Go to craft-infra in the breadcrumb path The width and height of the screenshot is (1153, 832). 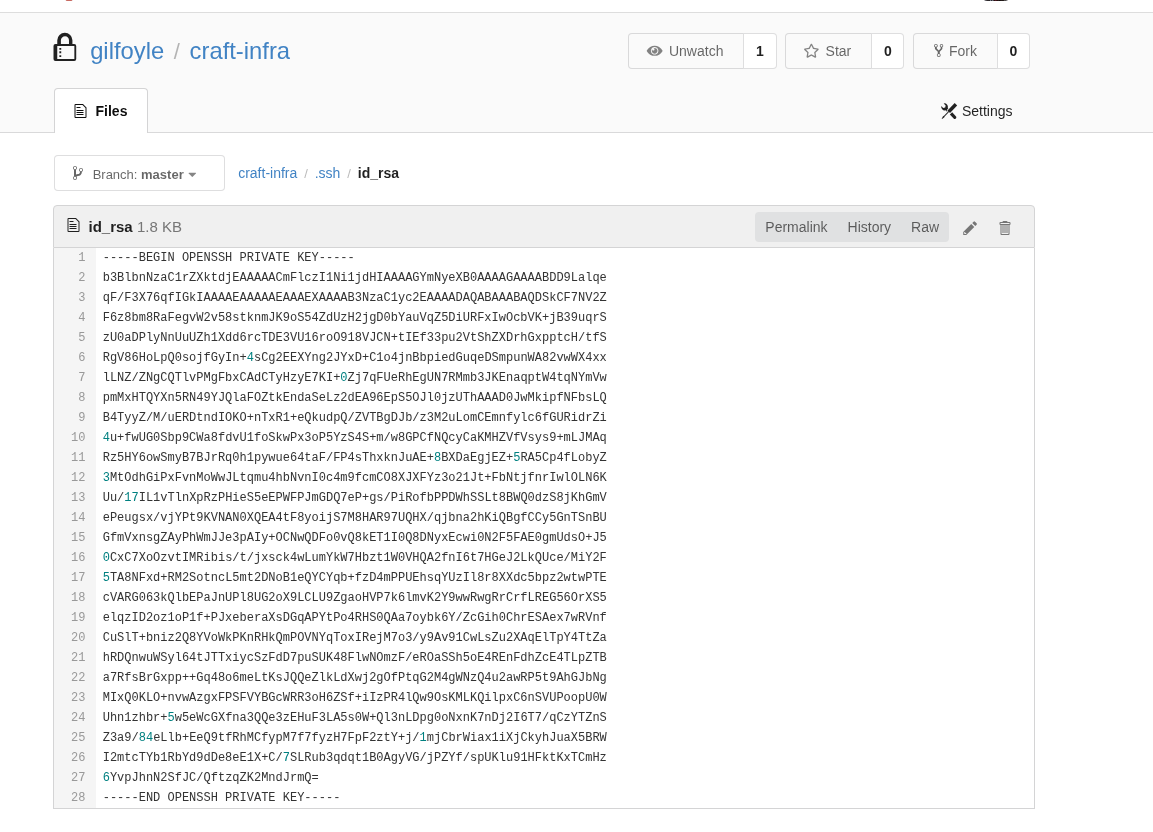point(268,173)
